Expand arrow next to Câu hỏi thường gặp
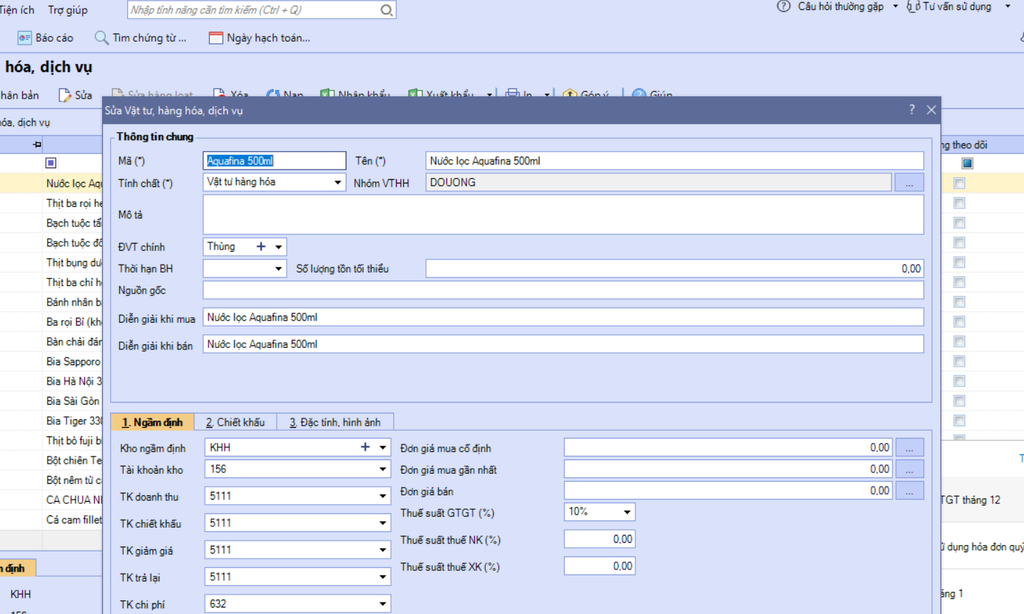1024x614 pixels. pyautogui.click(x=895, y=6)
